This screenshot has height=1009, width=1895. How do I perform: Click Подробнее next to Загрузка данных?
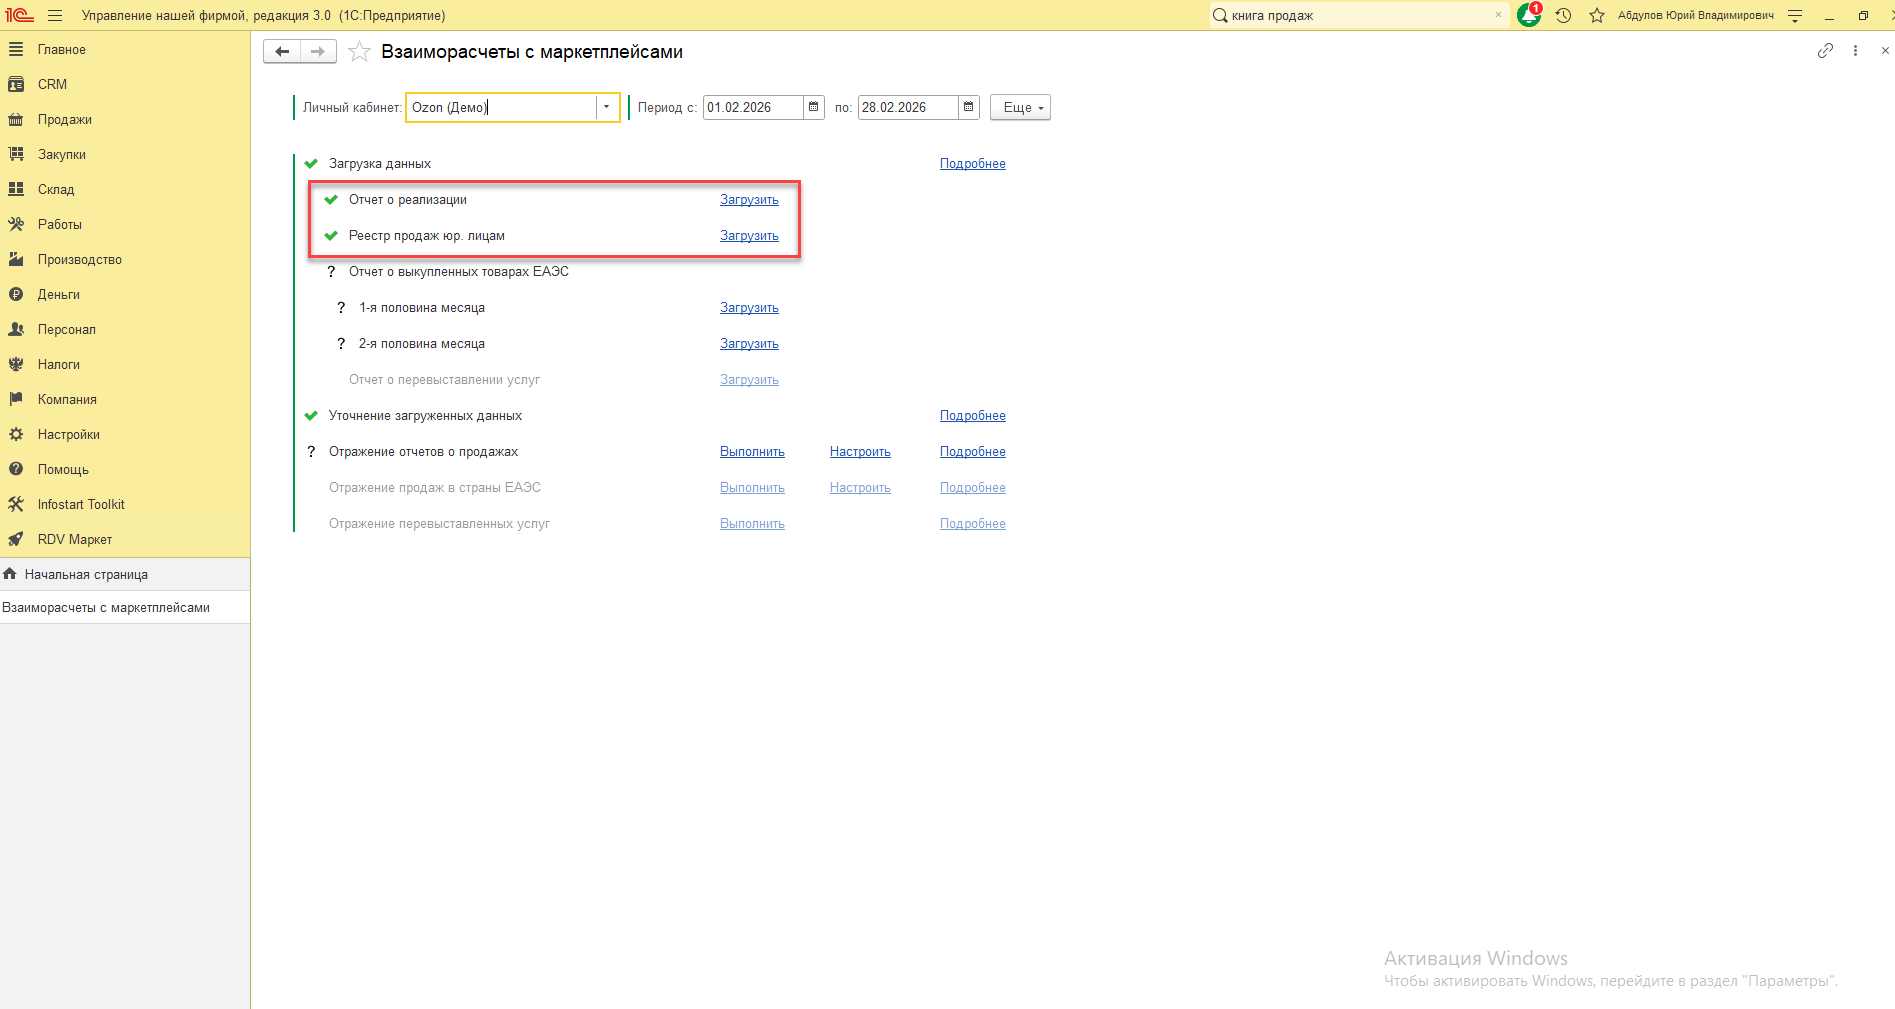(972, 164)
